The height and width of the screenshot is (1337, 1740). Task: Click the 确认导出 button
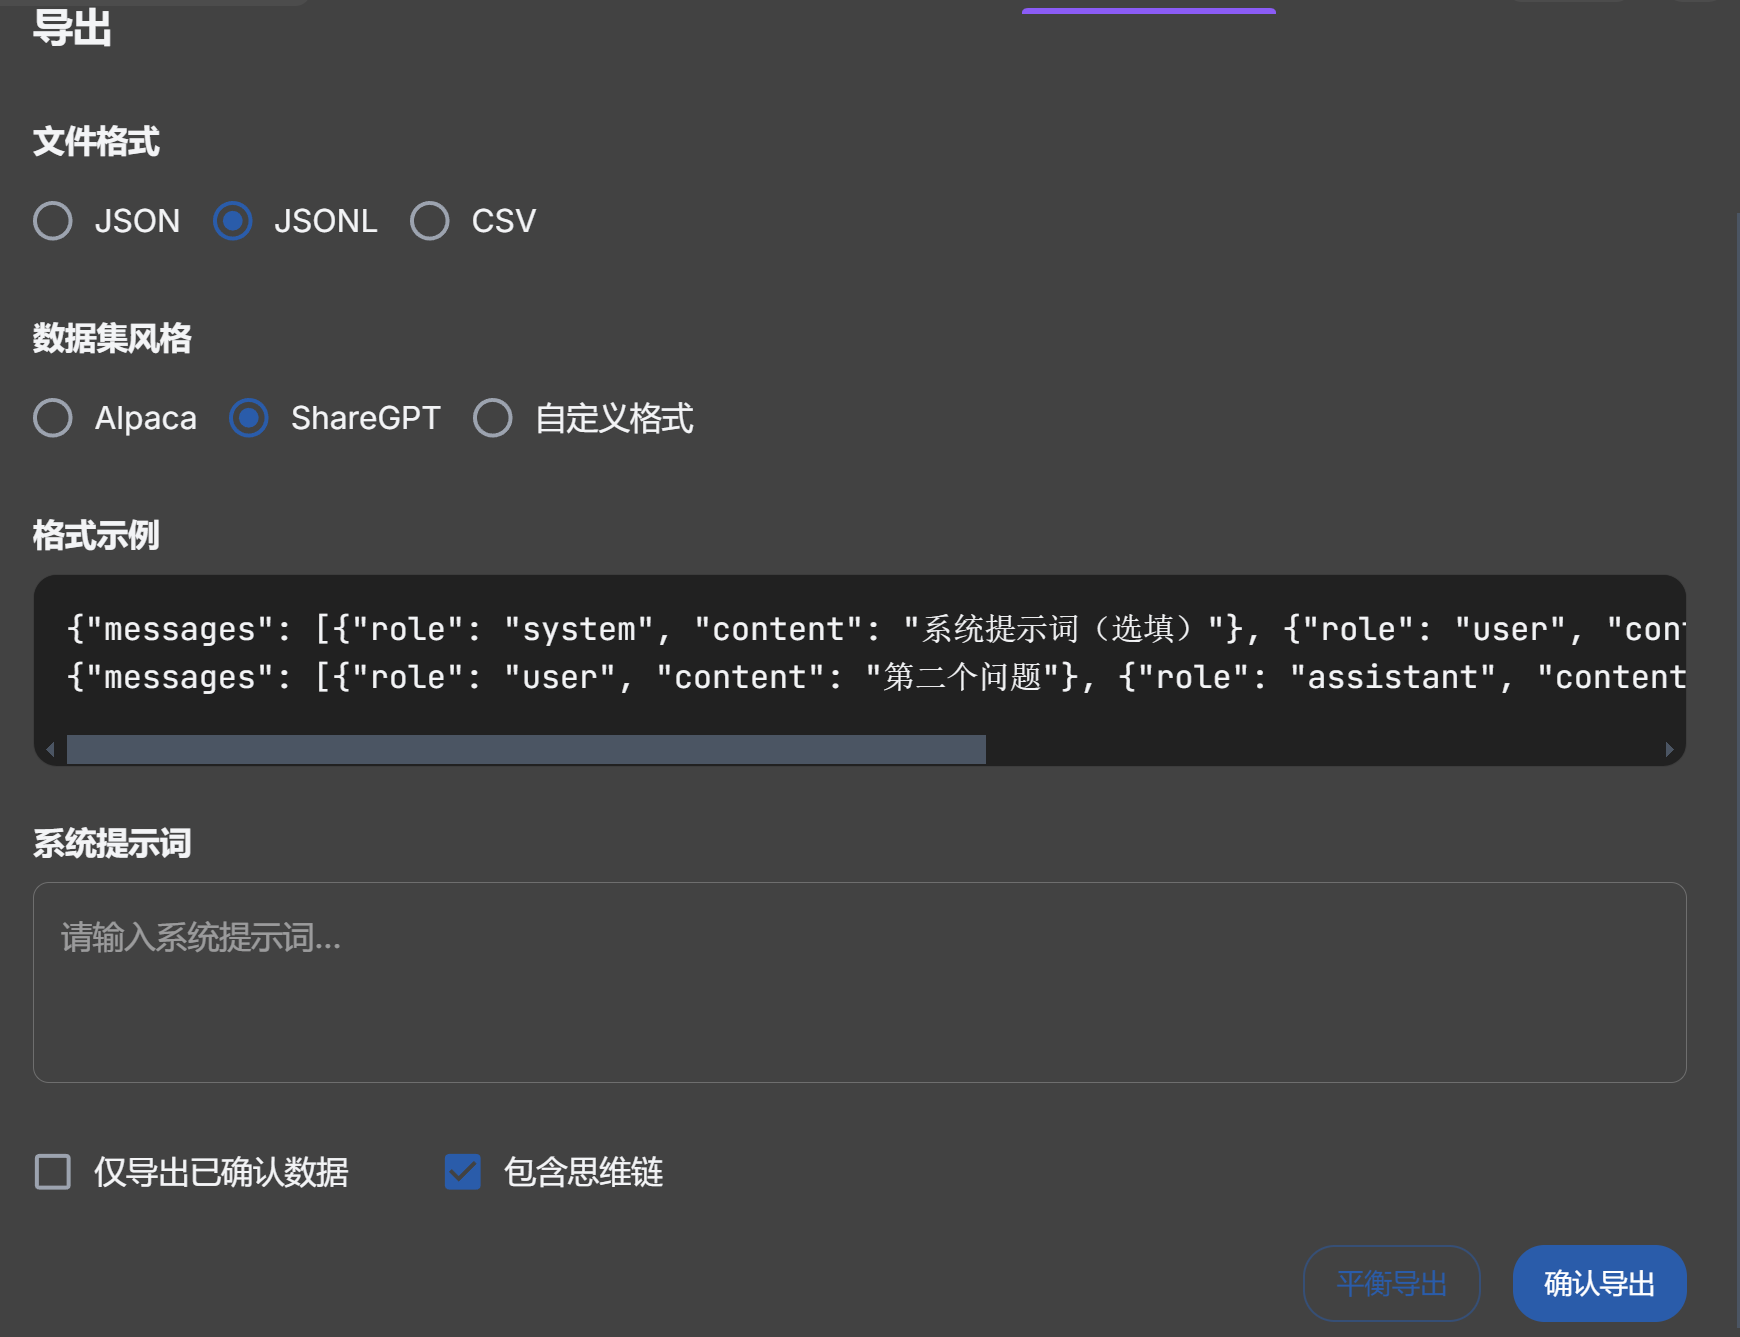1600,1283
